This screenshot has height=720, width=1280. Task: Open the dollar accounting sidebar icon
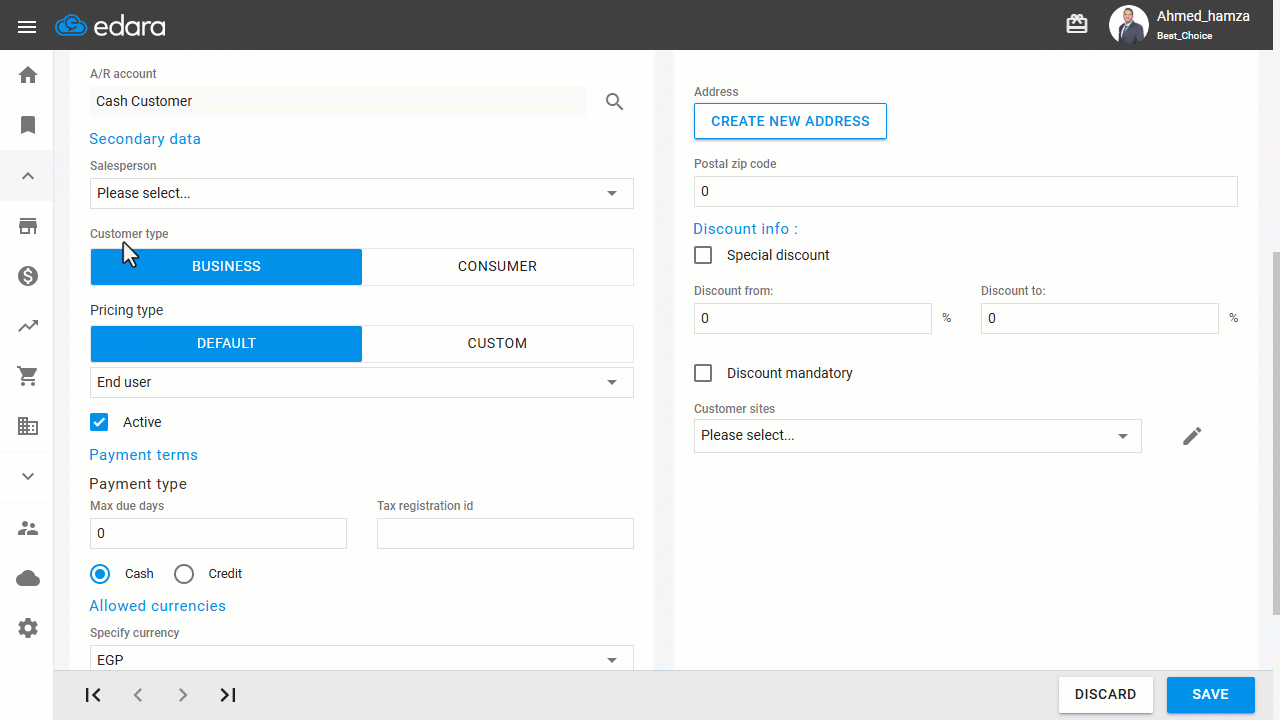pyautogui.click(x=28, y=276)
